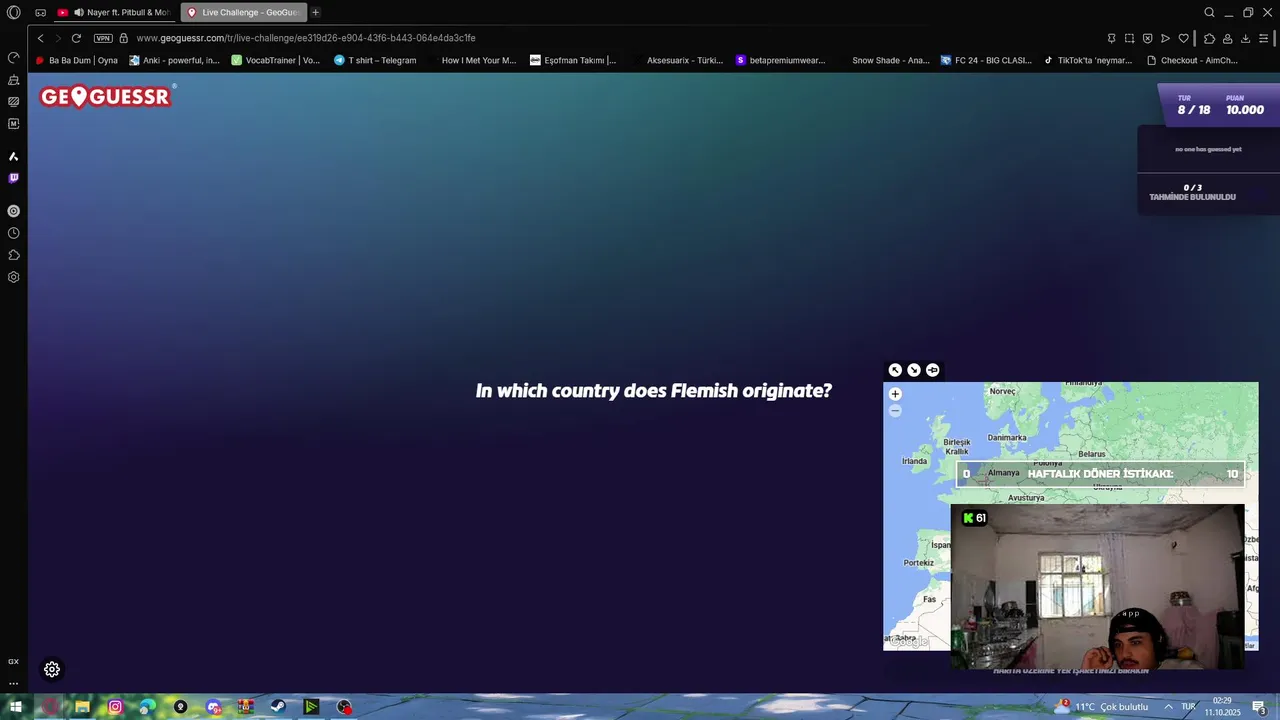Mute audio on the Nayer YouTube tab
The image size is (1280, 720).
(x=79, y=12)
